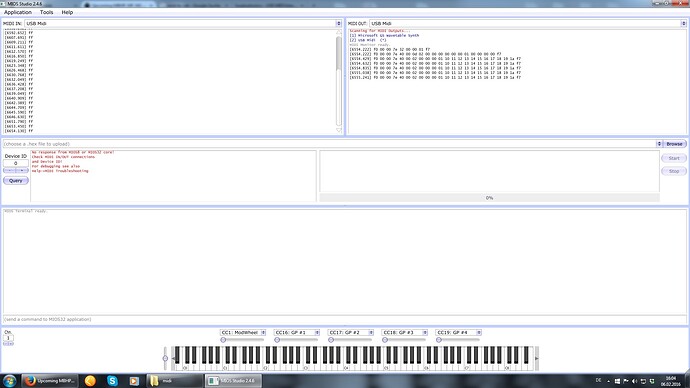Screen dimensions: 690x388
Task: Open the Firefox taskbar window
Action: click(50, 381)
